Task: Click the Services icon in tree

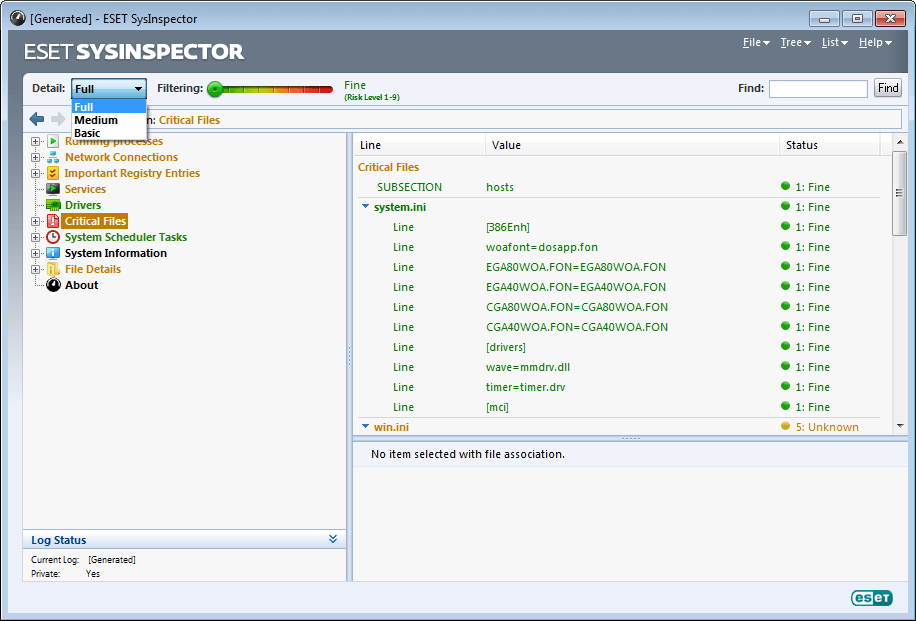Action: (53, 189)
